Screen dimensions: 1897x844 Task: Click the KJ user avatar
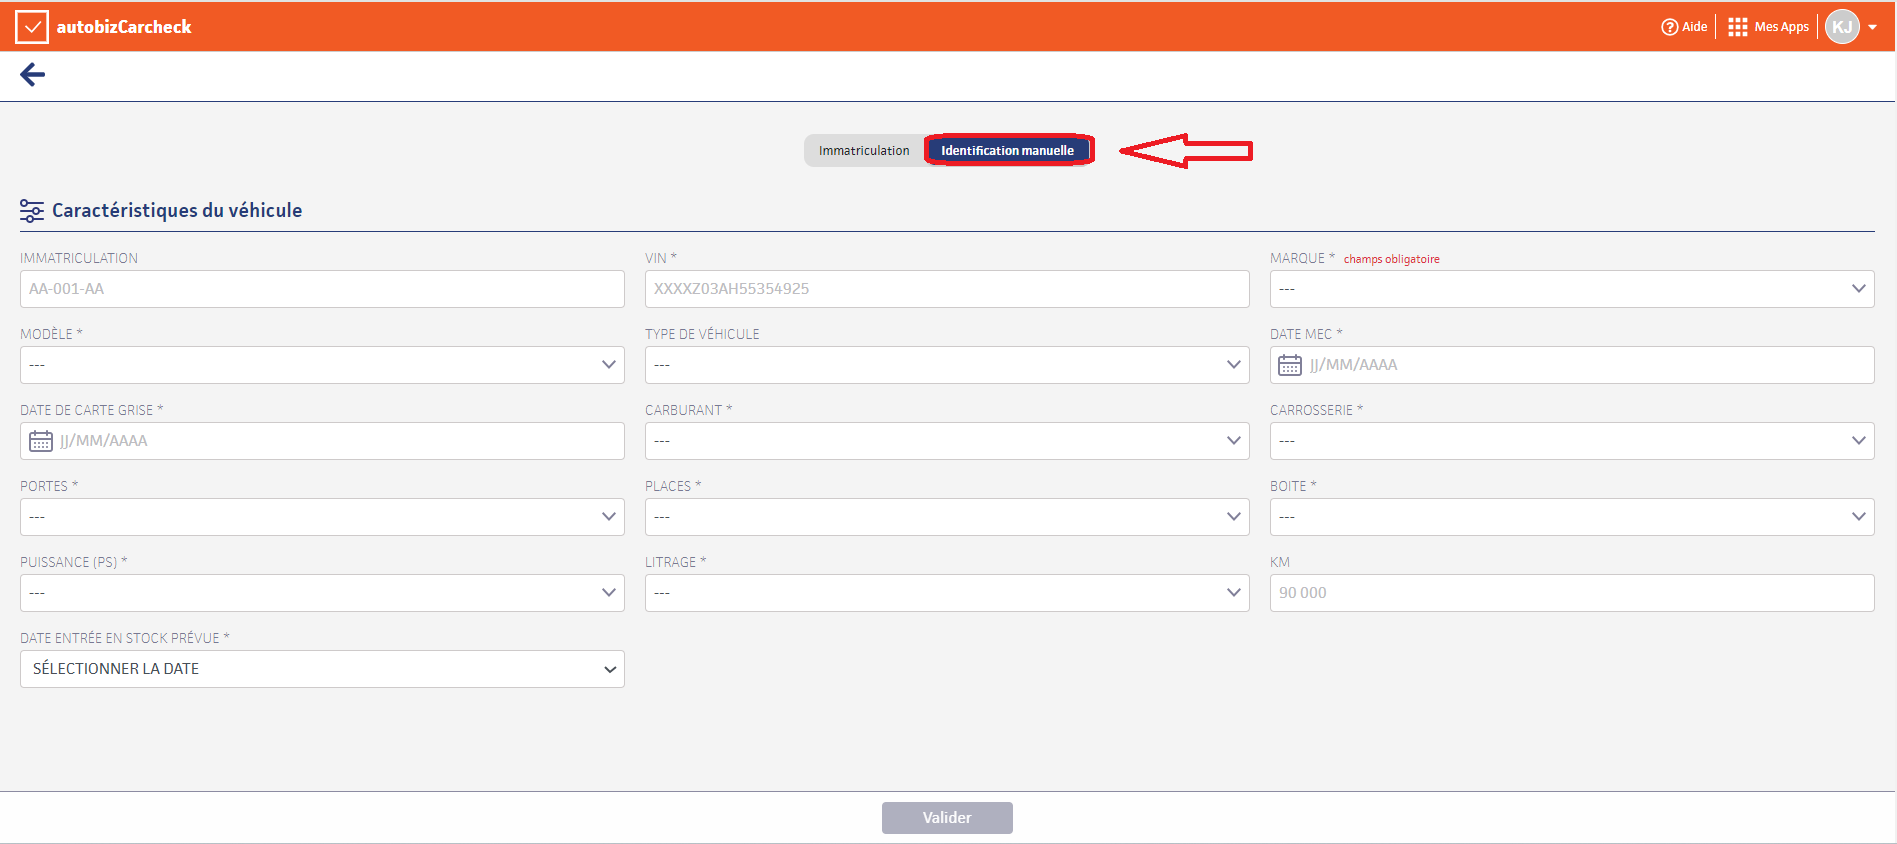1842,27
